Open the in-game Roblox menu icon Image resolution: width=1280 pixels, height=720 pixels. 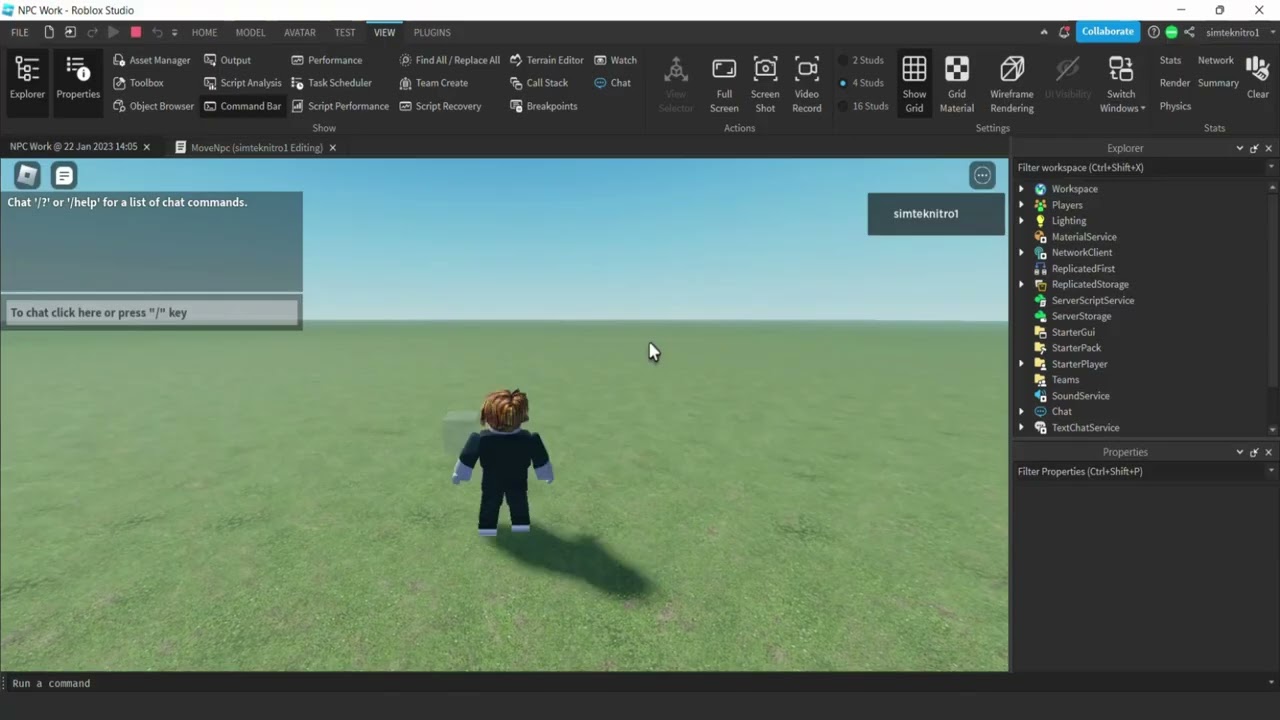point(27,176)
